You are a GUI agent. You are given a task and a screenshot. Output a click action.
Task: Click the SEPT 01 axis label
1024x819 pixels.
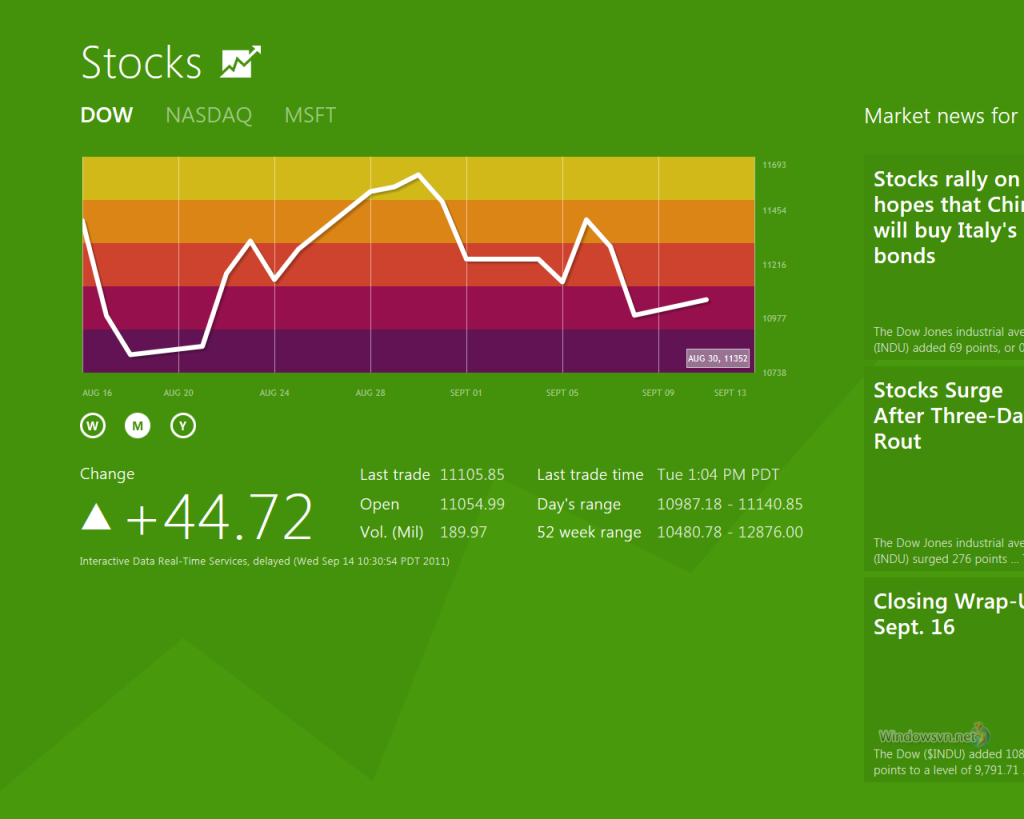click(466, 393)
